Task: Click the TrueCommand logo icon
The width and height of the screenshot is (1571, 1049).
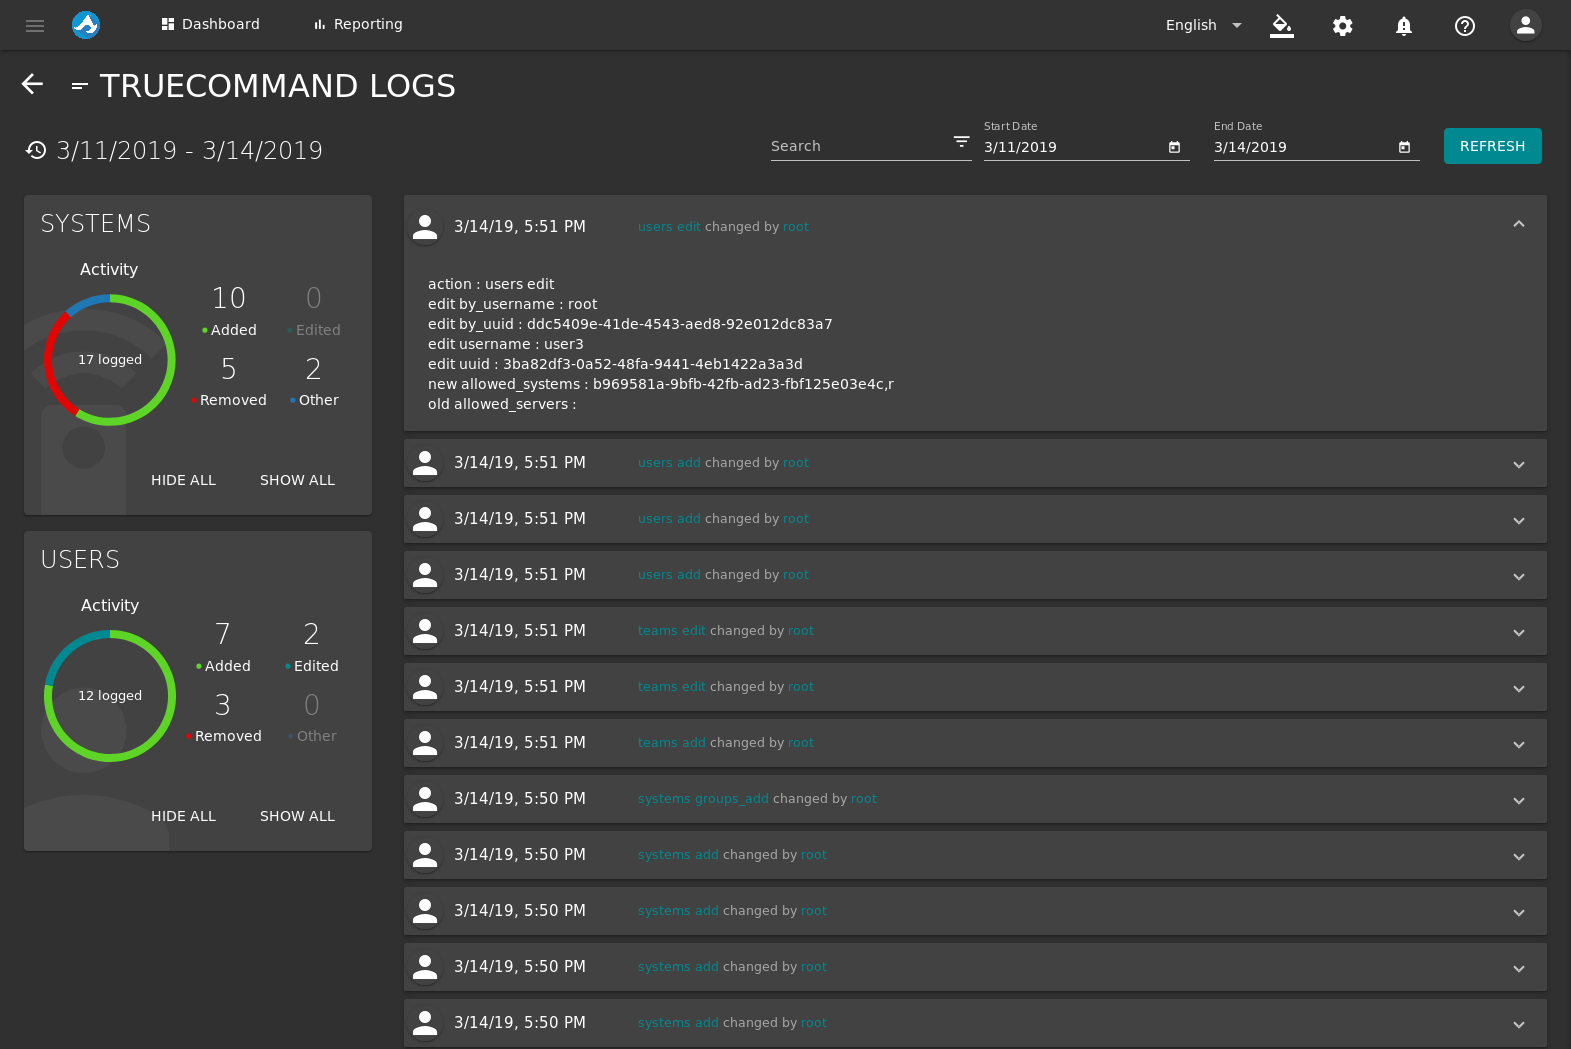Action: click(86, 25)
